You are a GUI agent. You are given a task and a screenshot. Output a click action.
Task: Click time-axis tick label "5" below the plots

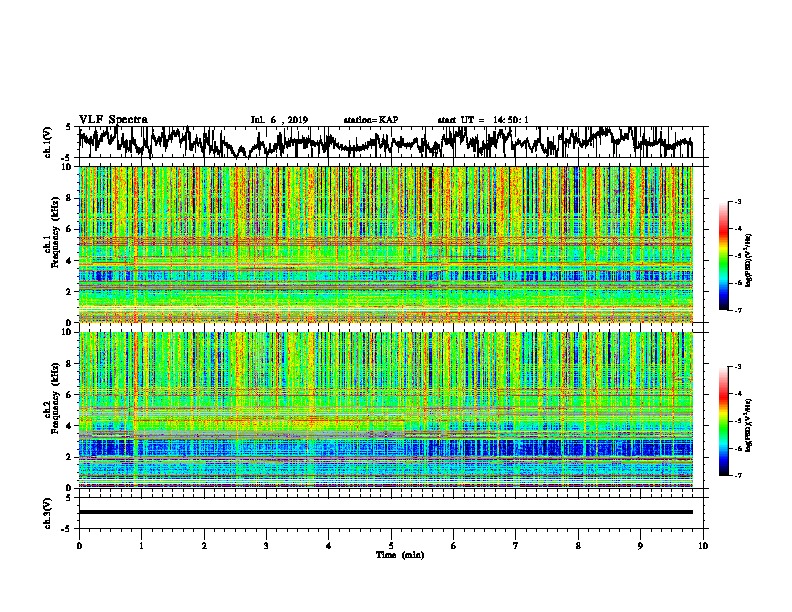(391, 546)
